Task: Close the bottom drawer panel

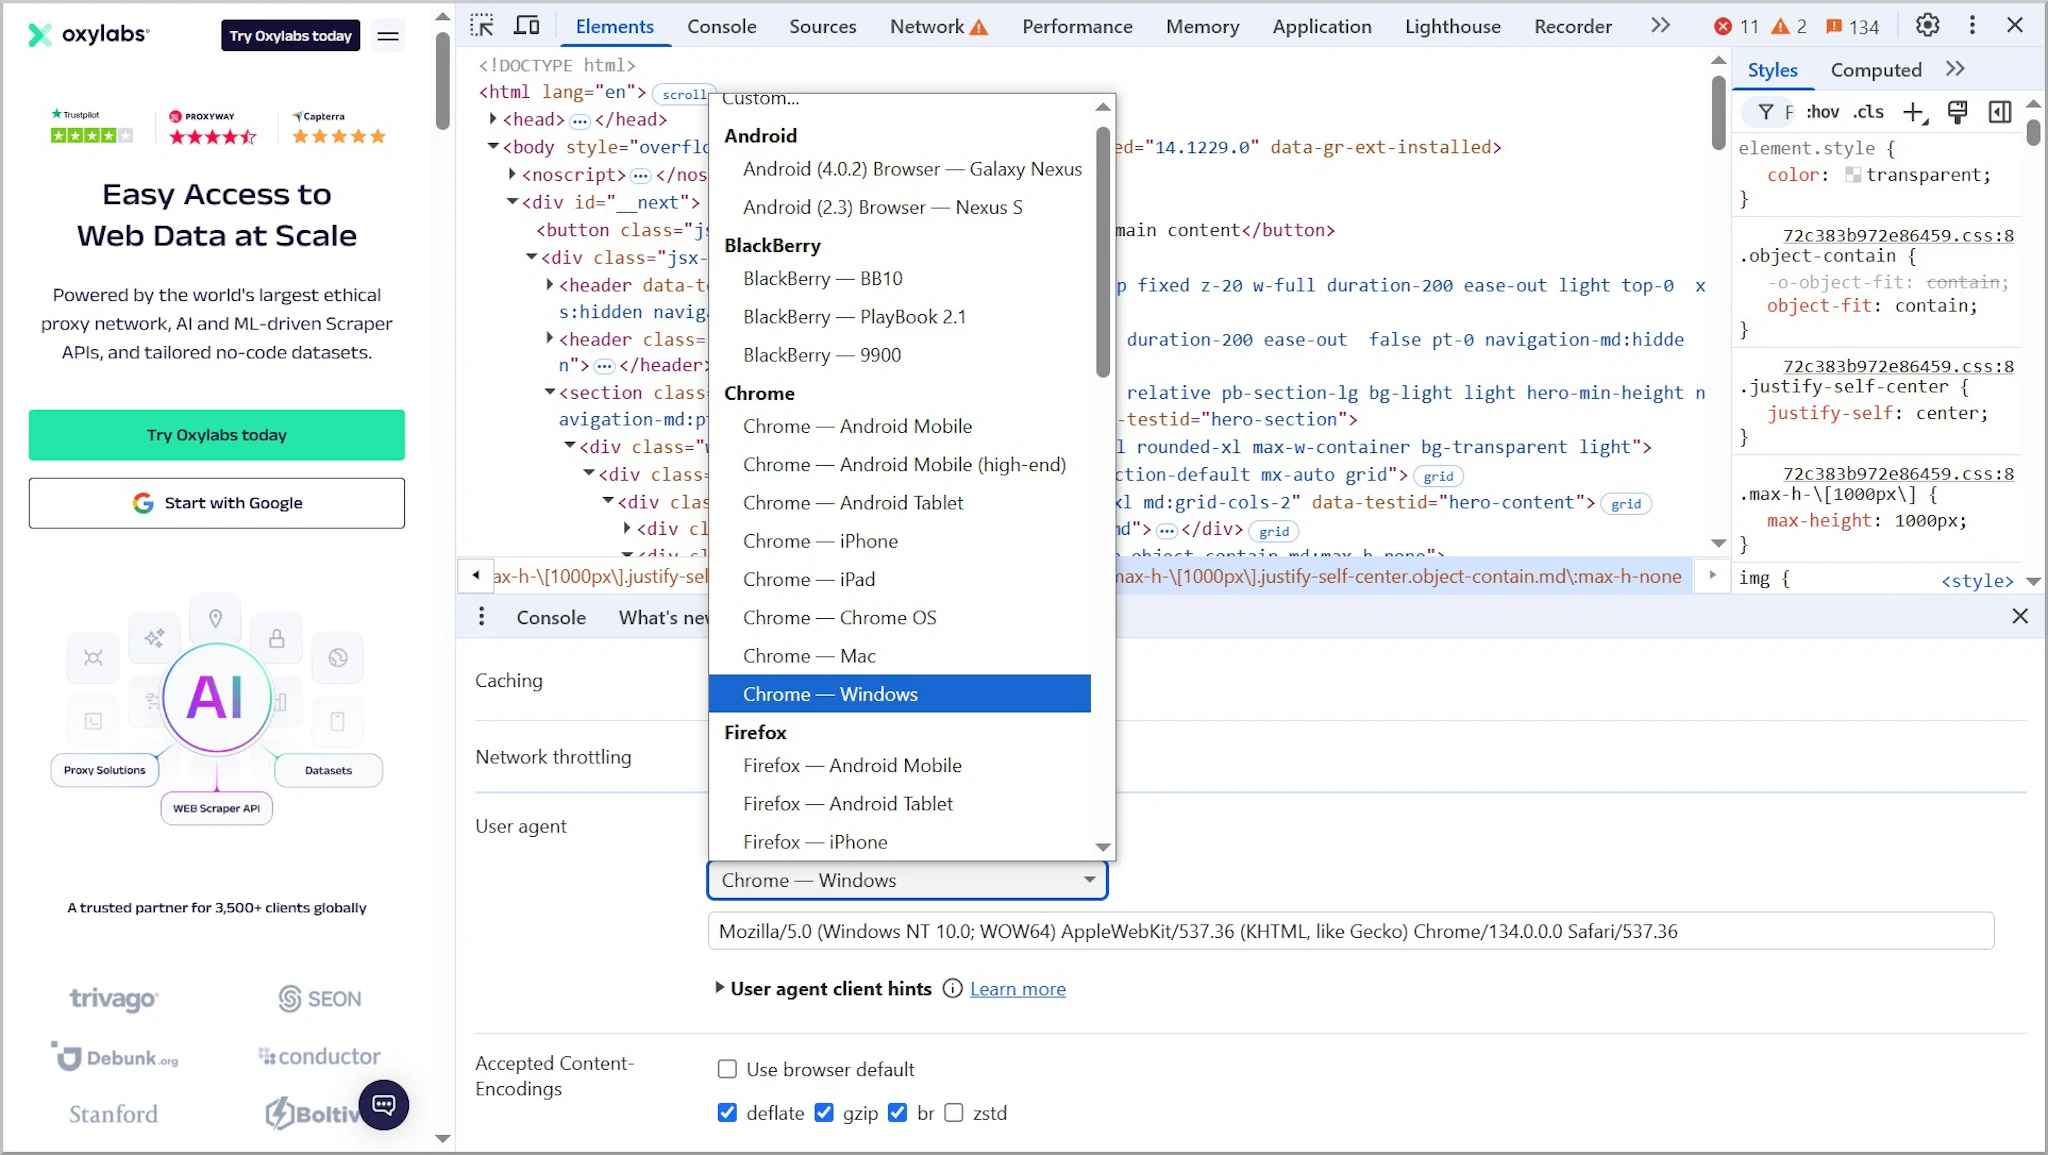Action: (2020, 616)
